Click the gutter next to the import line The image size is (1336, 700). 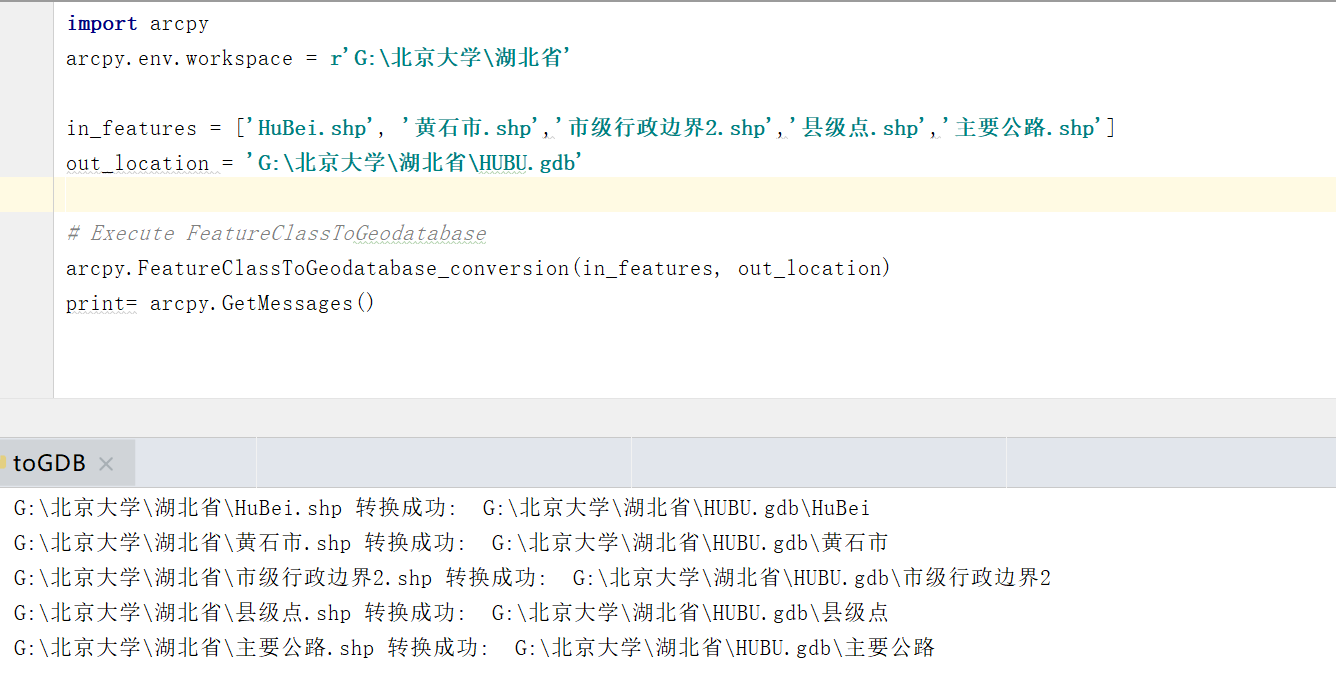27,23
